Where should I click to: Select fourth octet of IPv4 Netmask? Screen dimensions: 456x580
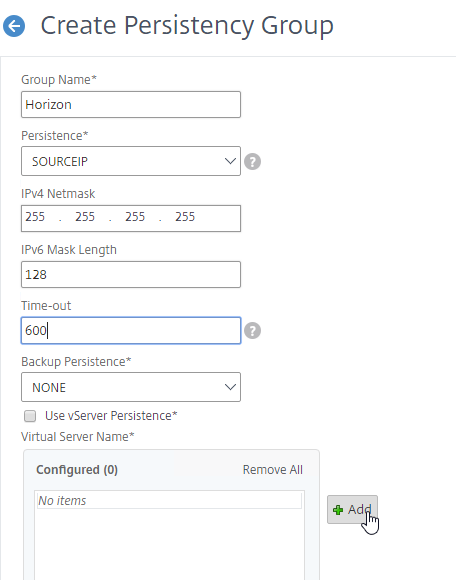click(185, 216)
